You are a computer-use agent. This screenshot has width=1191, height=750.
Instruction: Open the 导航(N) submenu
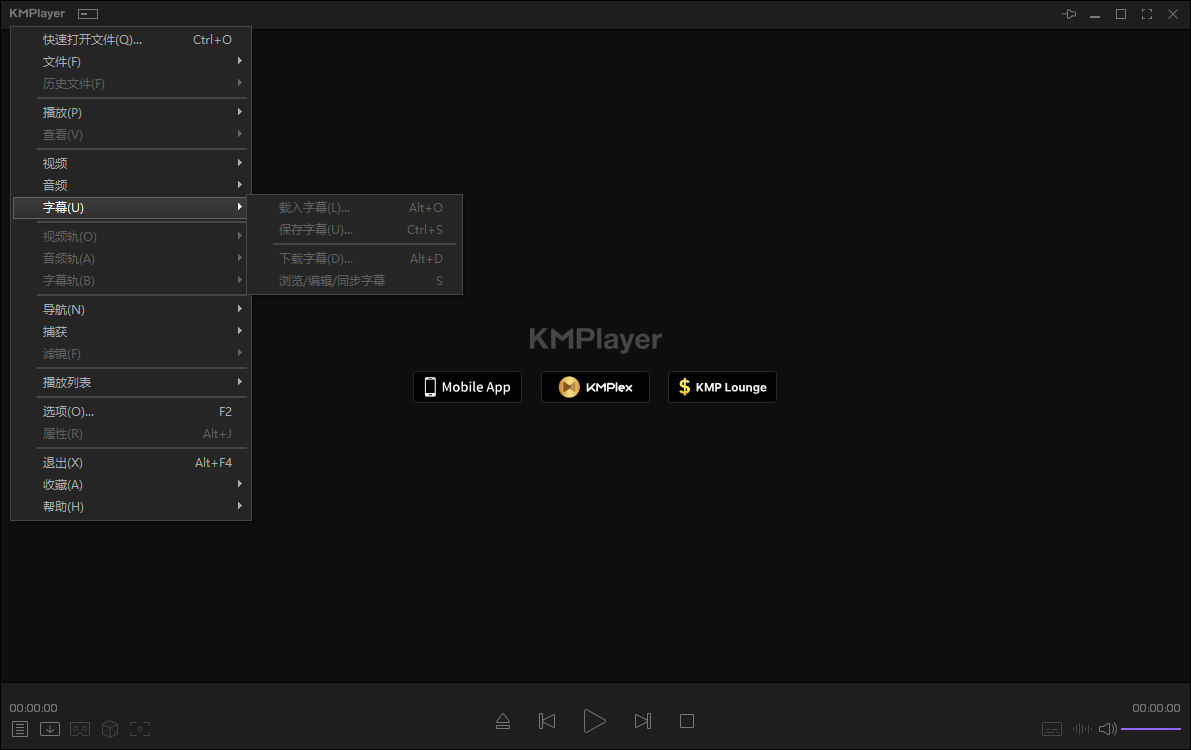point(131,309)
